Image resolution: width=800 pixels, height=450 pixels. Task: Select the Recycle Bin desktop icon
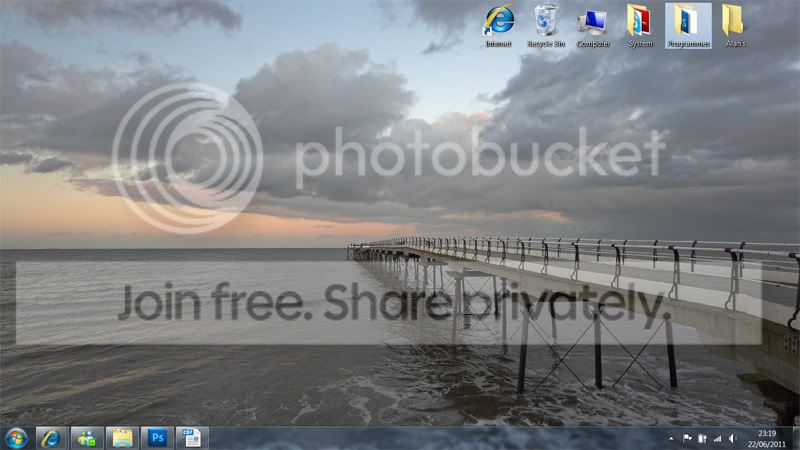(x=546, y=24)
